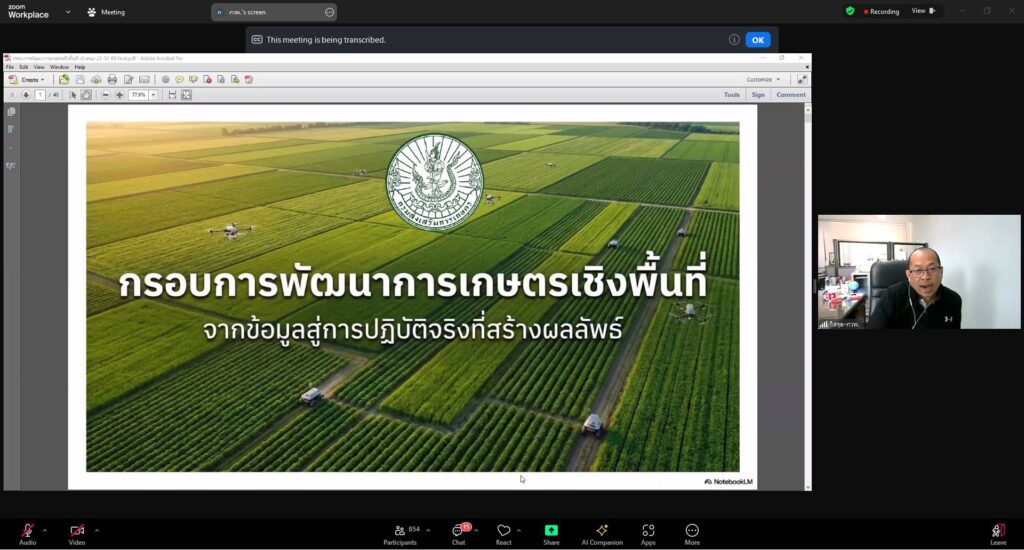Viewport: 1024px width, 550px height.
Task: Click the speaker's video thumbnail
Action: pos(918,272)
